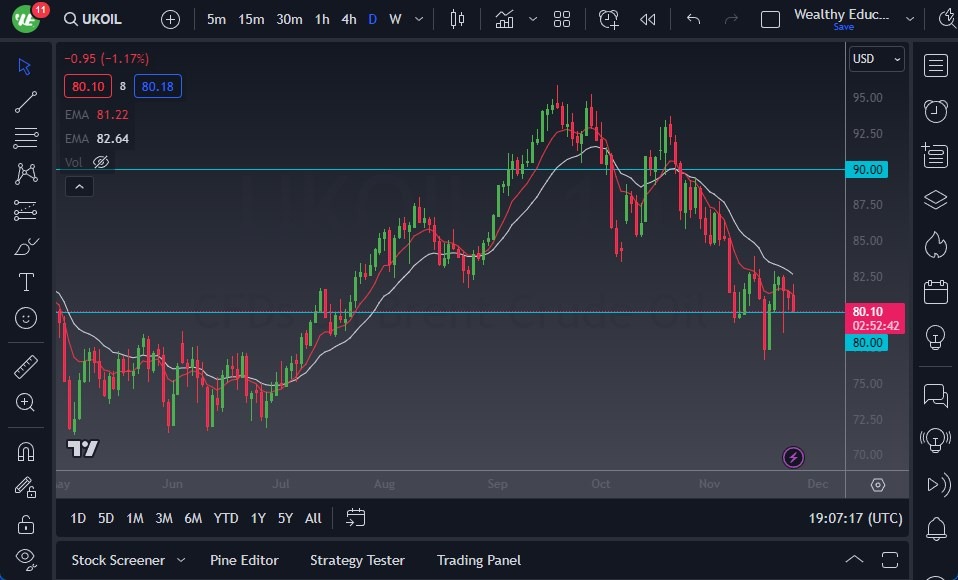The width and height of the screenshot is (958, 580).
Task: Create an alert using the clock icon
Action: pos(609,18)
